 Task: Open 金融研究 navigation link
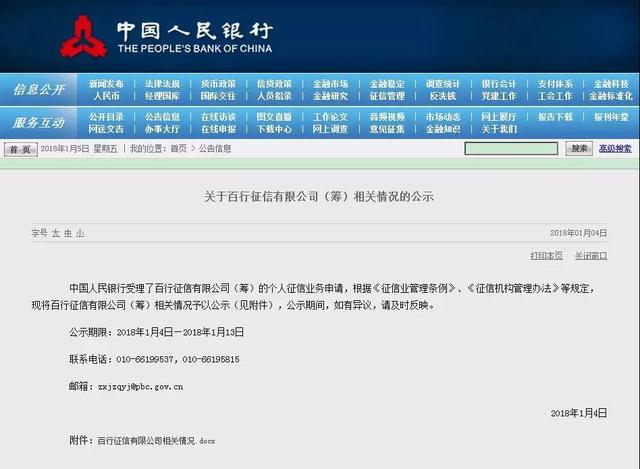pyautogui.click(x=330, y=96)
